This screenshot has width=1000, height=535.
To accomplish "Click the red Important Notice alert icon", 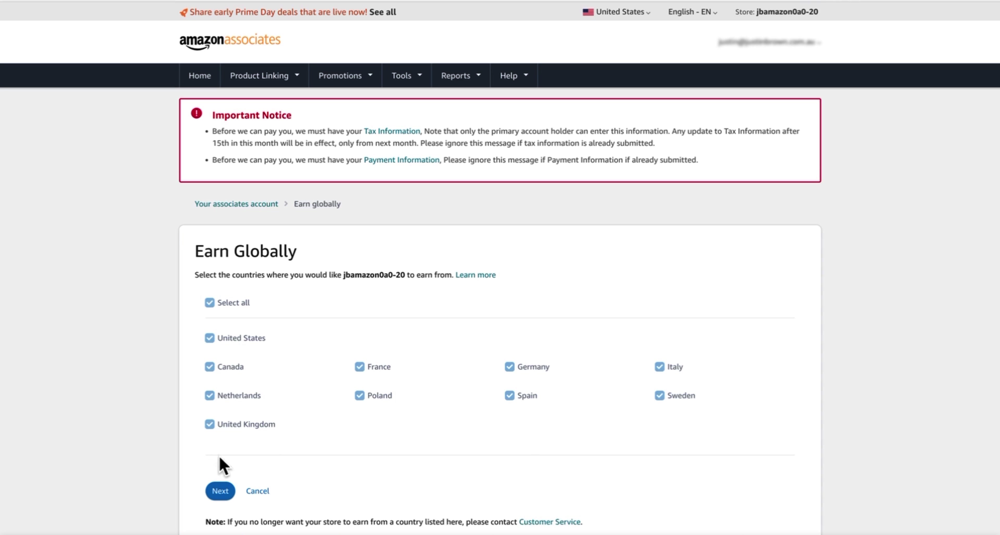I will (196, 114).
